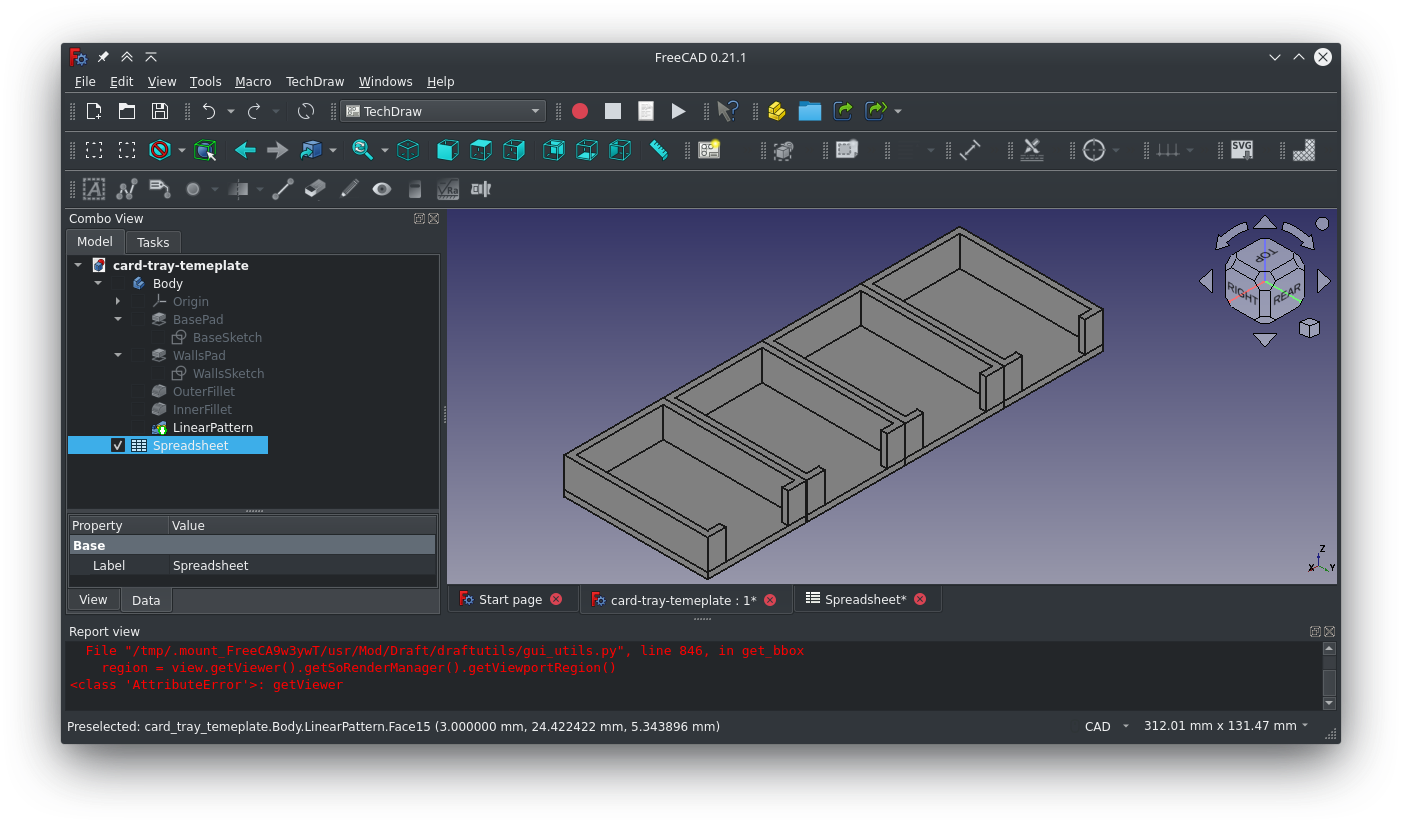Open the TechDraw workbench dropdown

pyautogui.click(x=443, y=111)
